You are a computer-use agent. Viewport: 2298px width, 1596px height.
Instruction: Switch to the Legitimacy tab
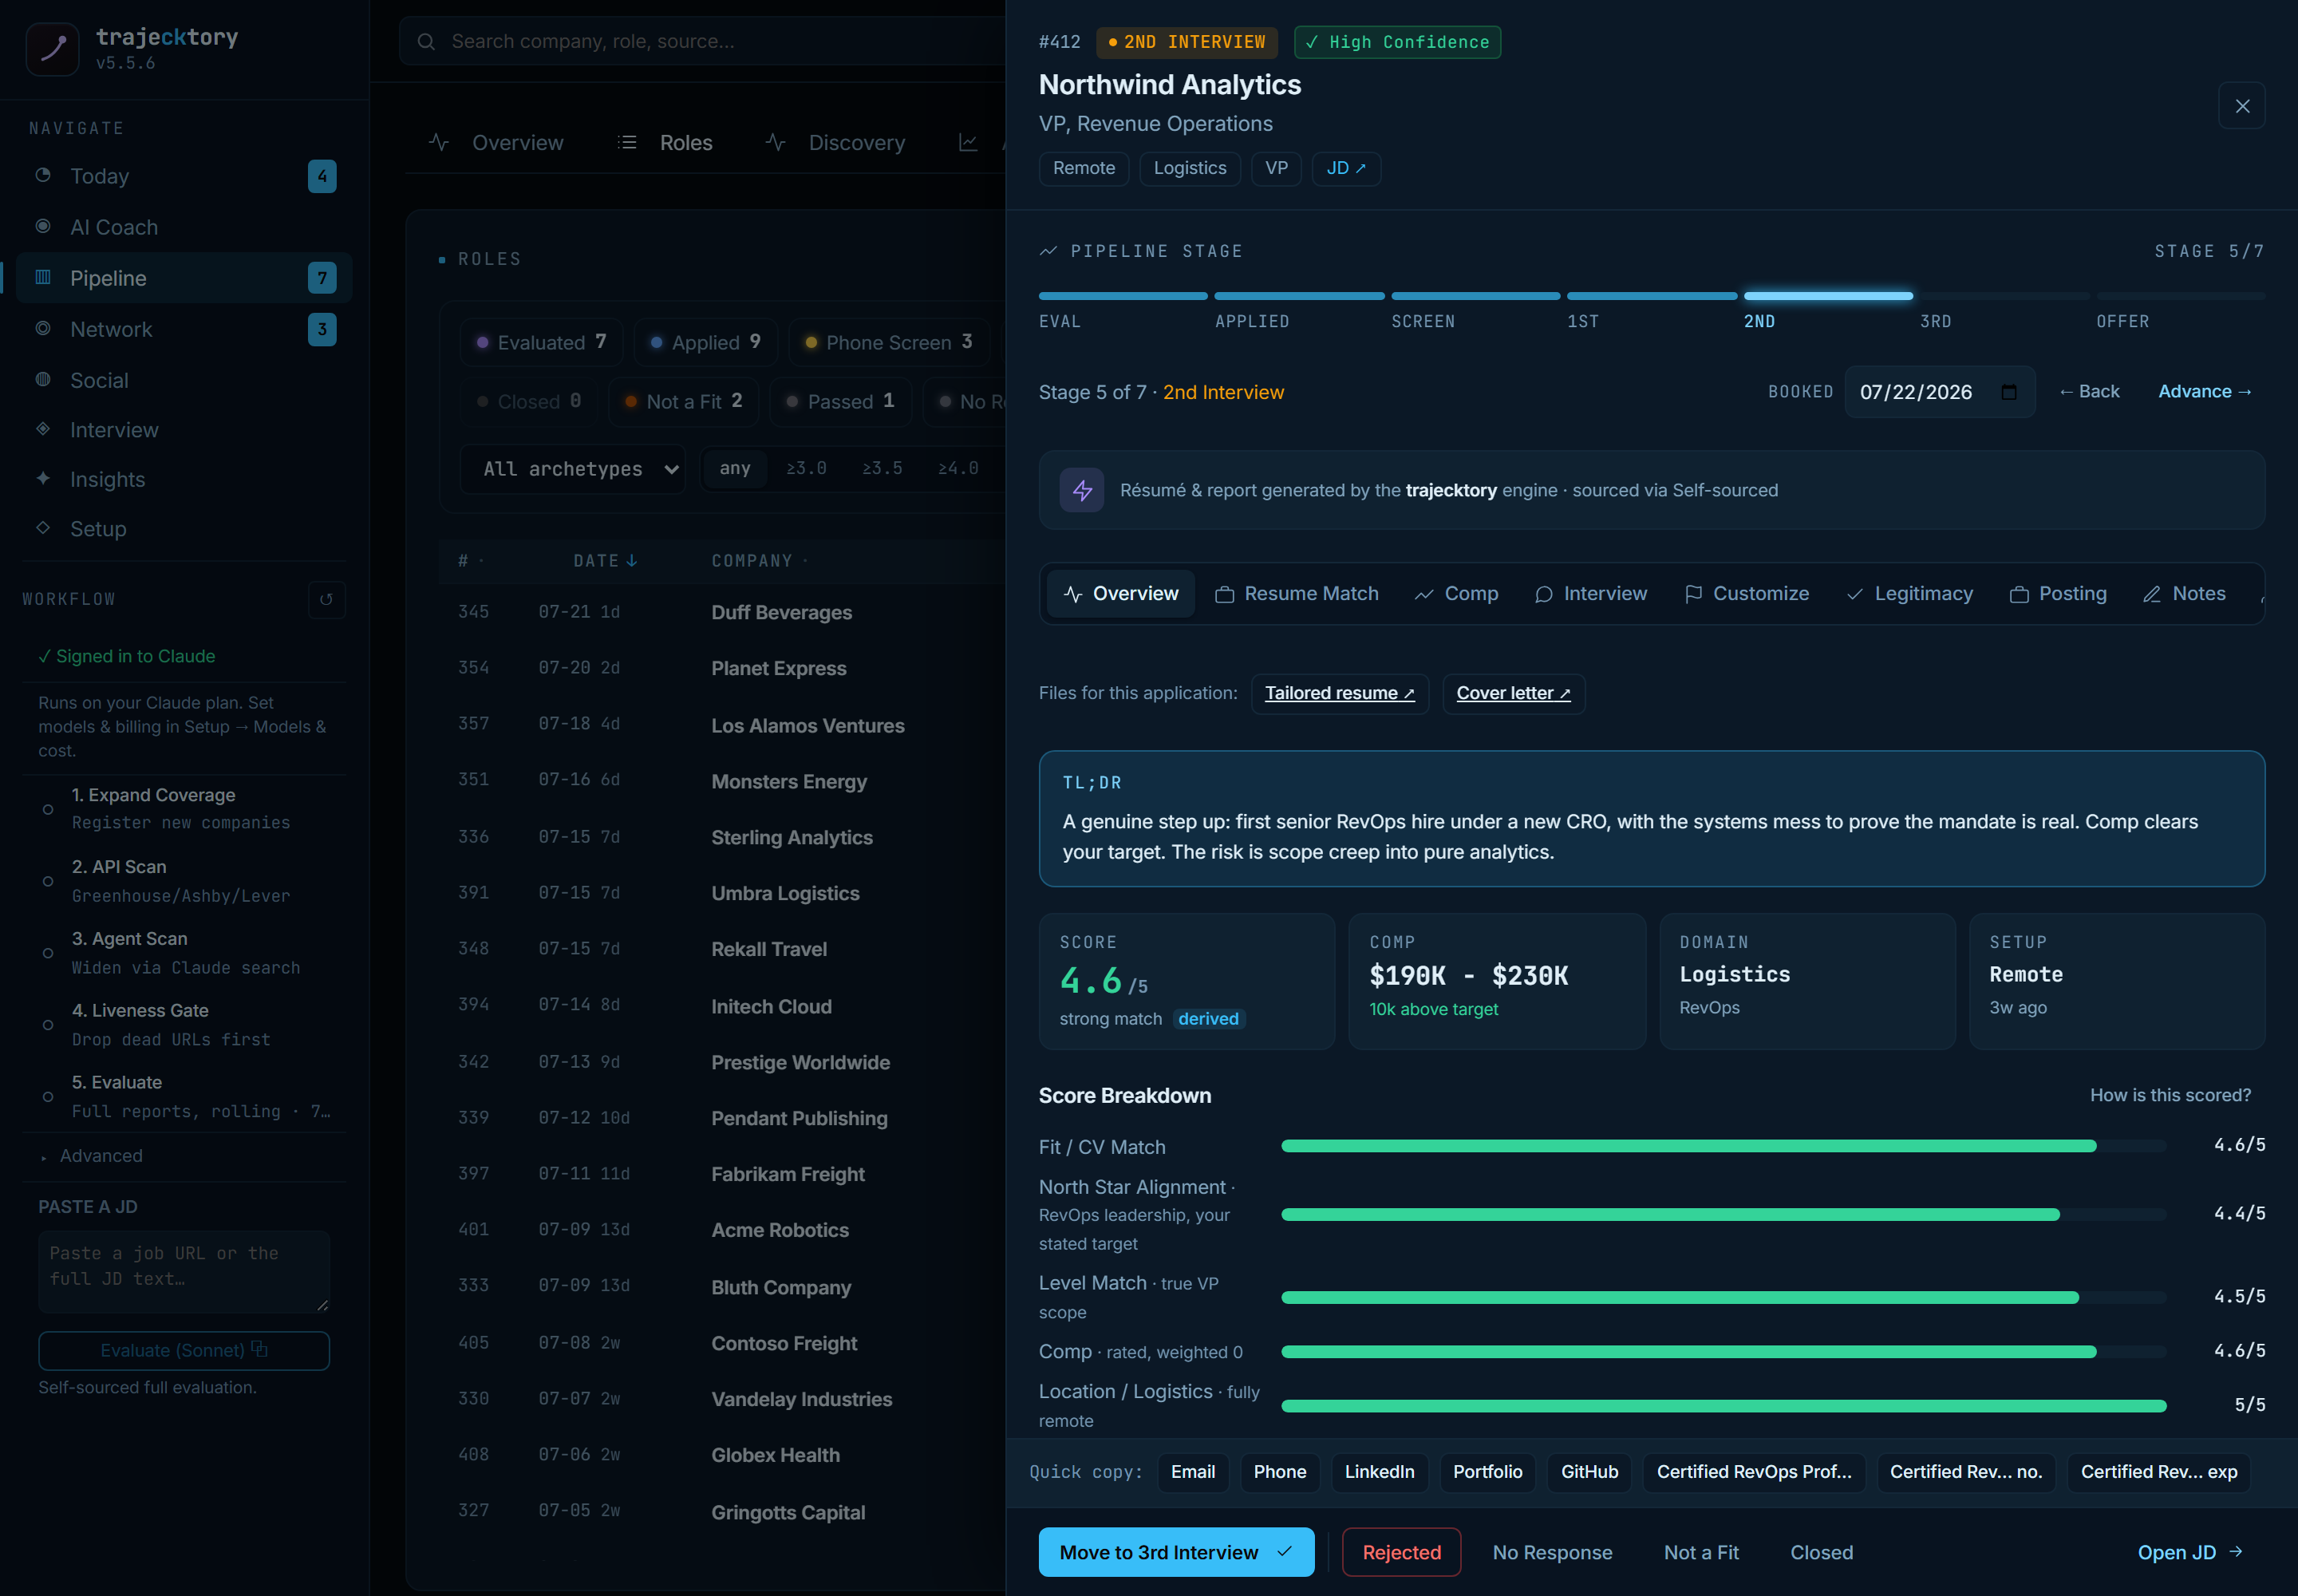pyautogui.click(x=1910, y=594)
